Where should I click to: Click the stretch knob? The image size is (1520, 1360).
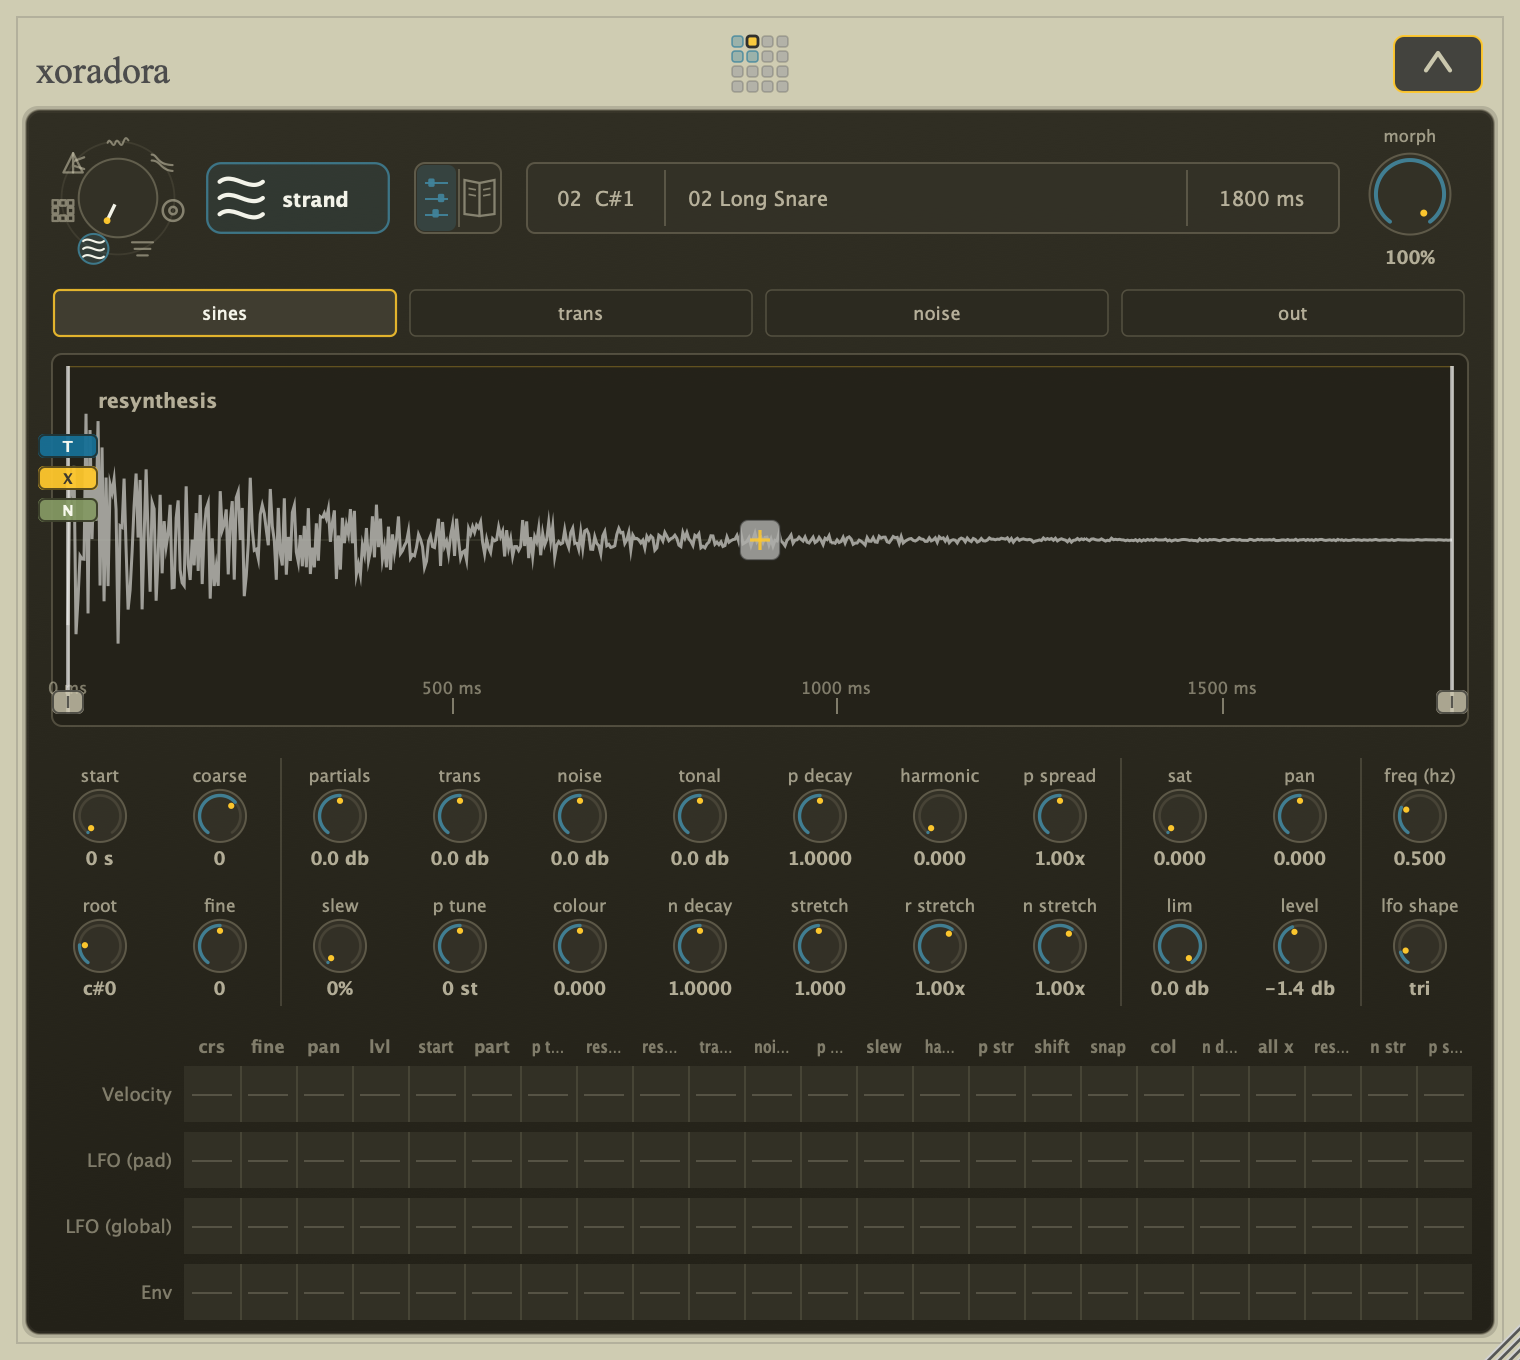tap(820, 946)
